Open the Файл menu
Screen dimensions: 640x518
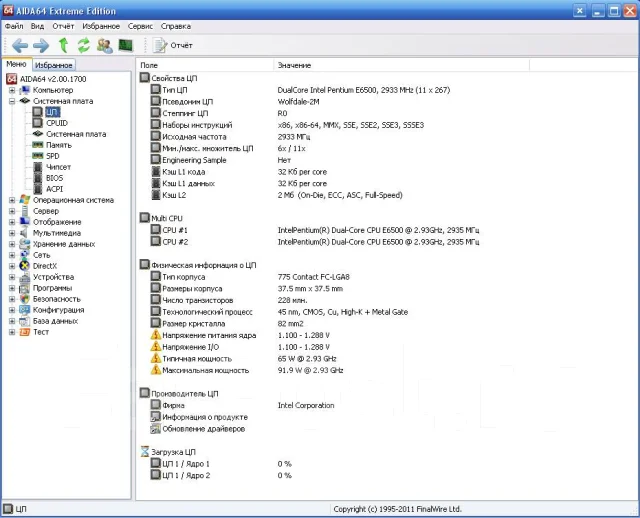point(14,26)
